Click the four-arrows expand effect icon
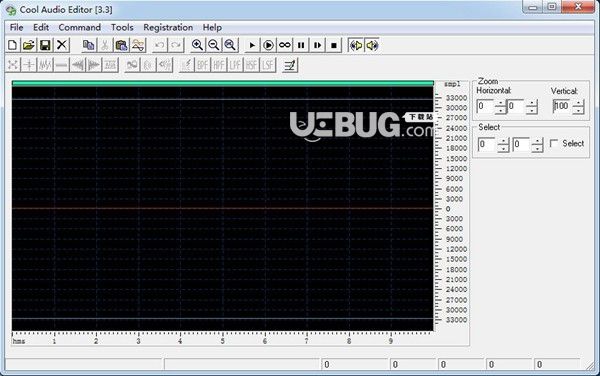 (13, 65)
